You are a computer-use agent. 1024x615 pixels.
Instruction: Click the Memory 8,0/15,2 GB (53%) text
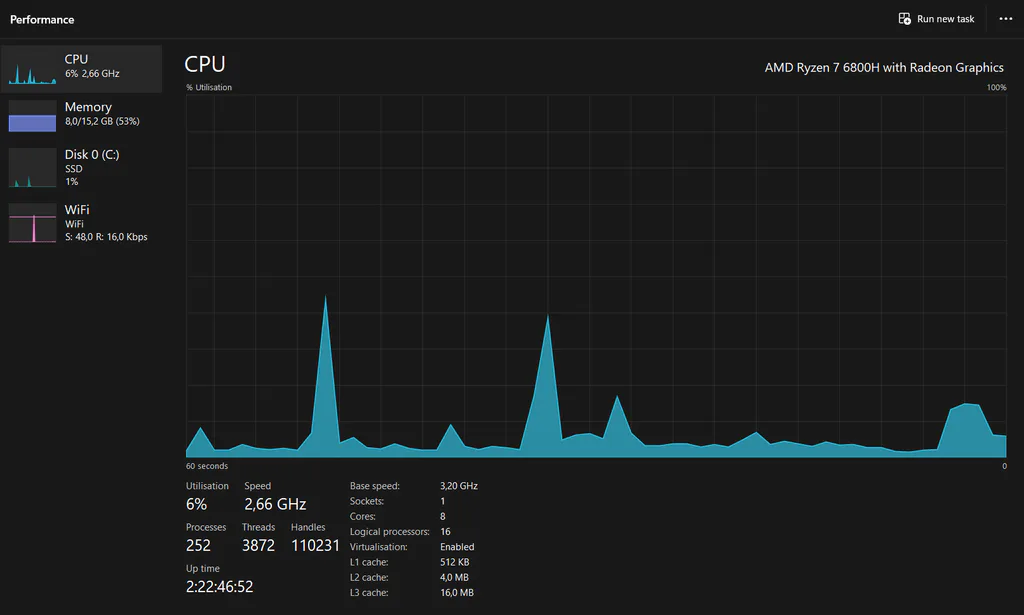coord(102,121)
